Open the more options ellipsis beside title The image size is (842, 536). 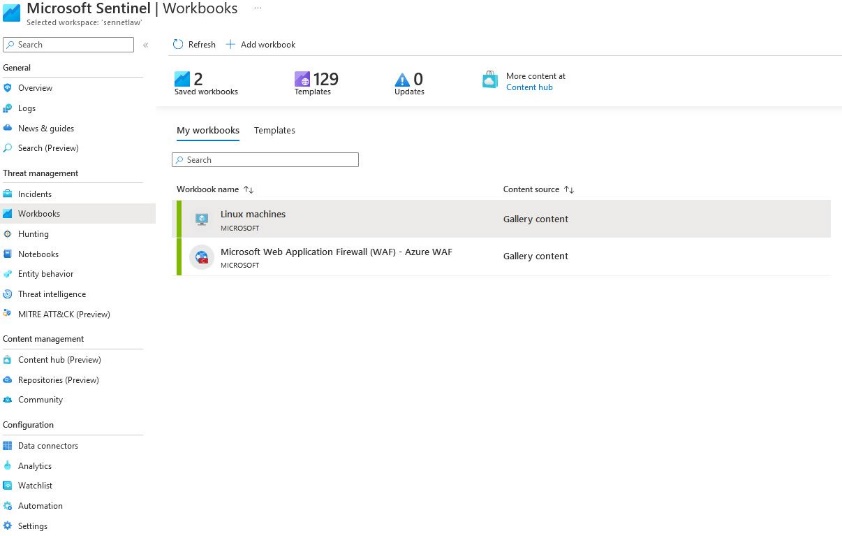click(258, 8)
